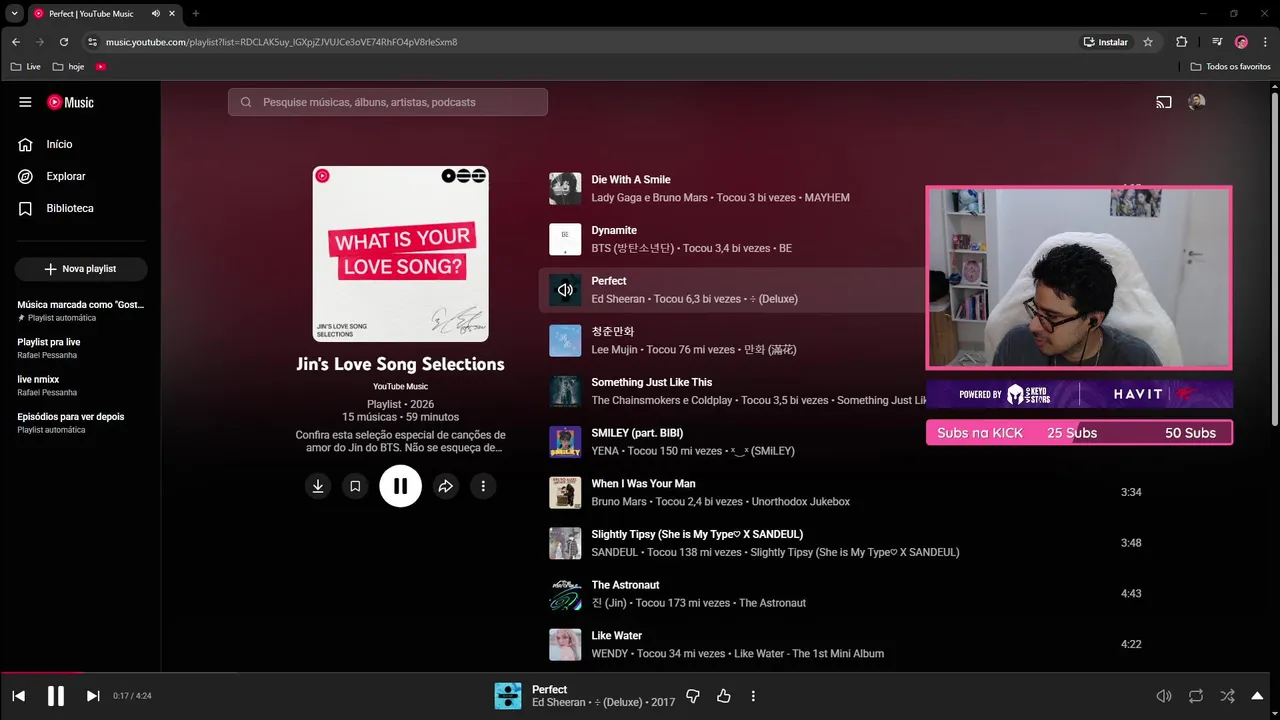Open Unorthodox Jukebox album link
Viewport: 1280px width, 720px height.
click(801, 502)
